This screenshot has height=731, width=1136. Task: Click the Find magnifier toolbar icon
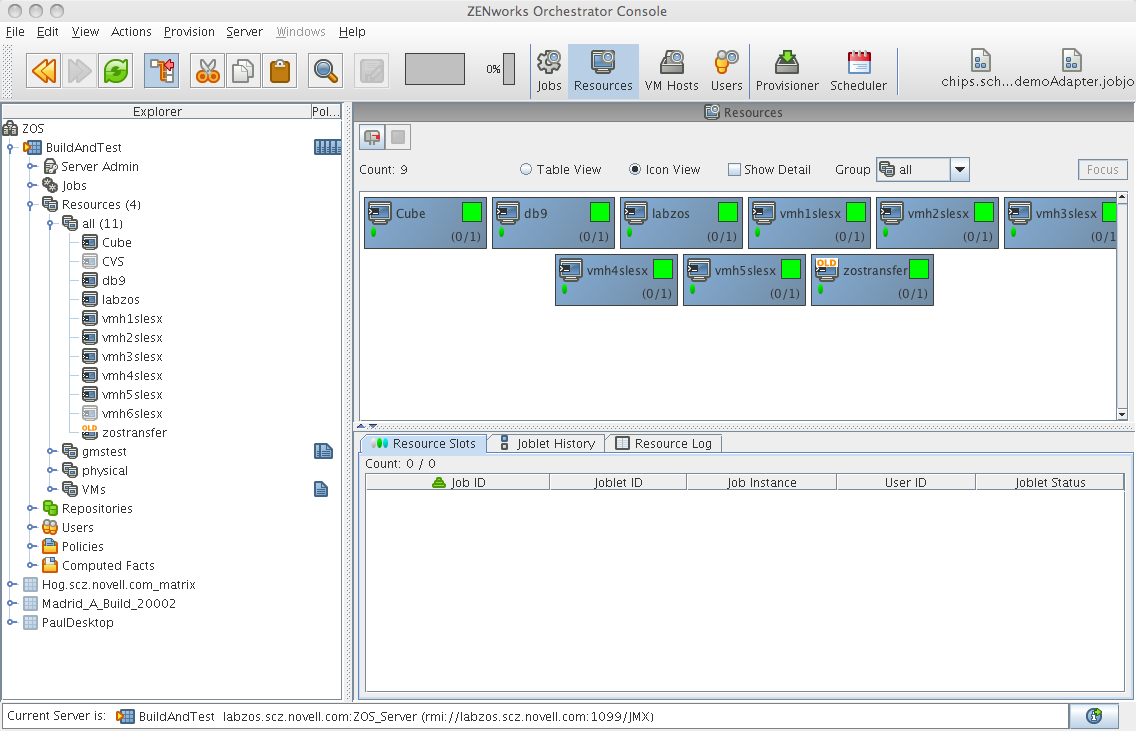[325, 70]
